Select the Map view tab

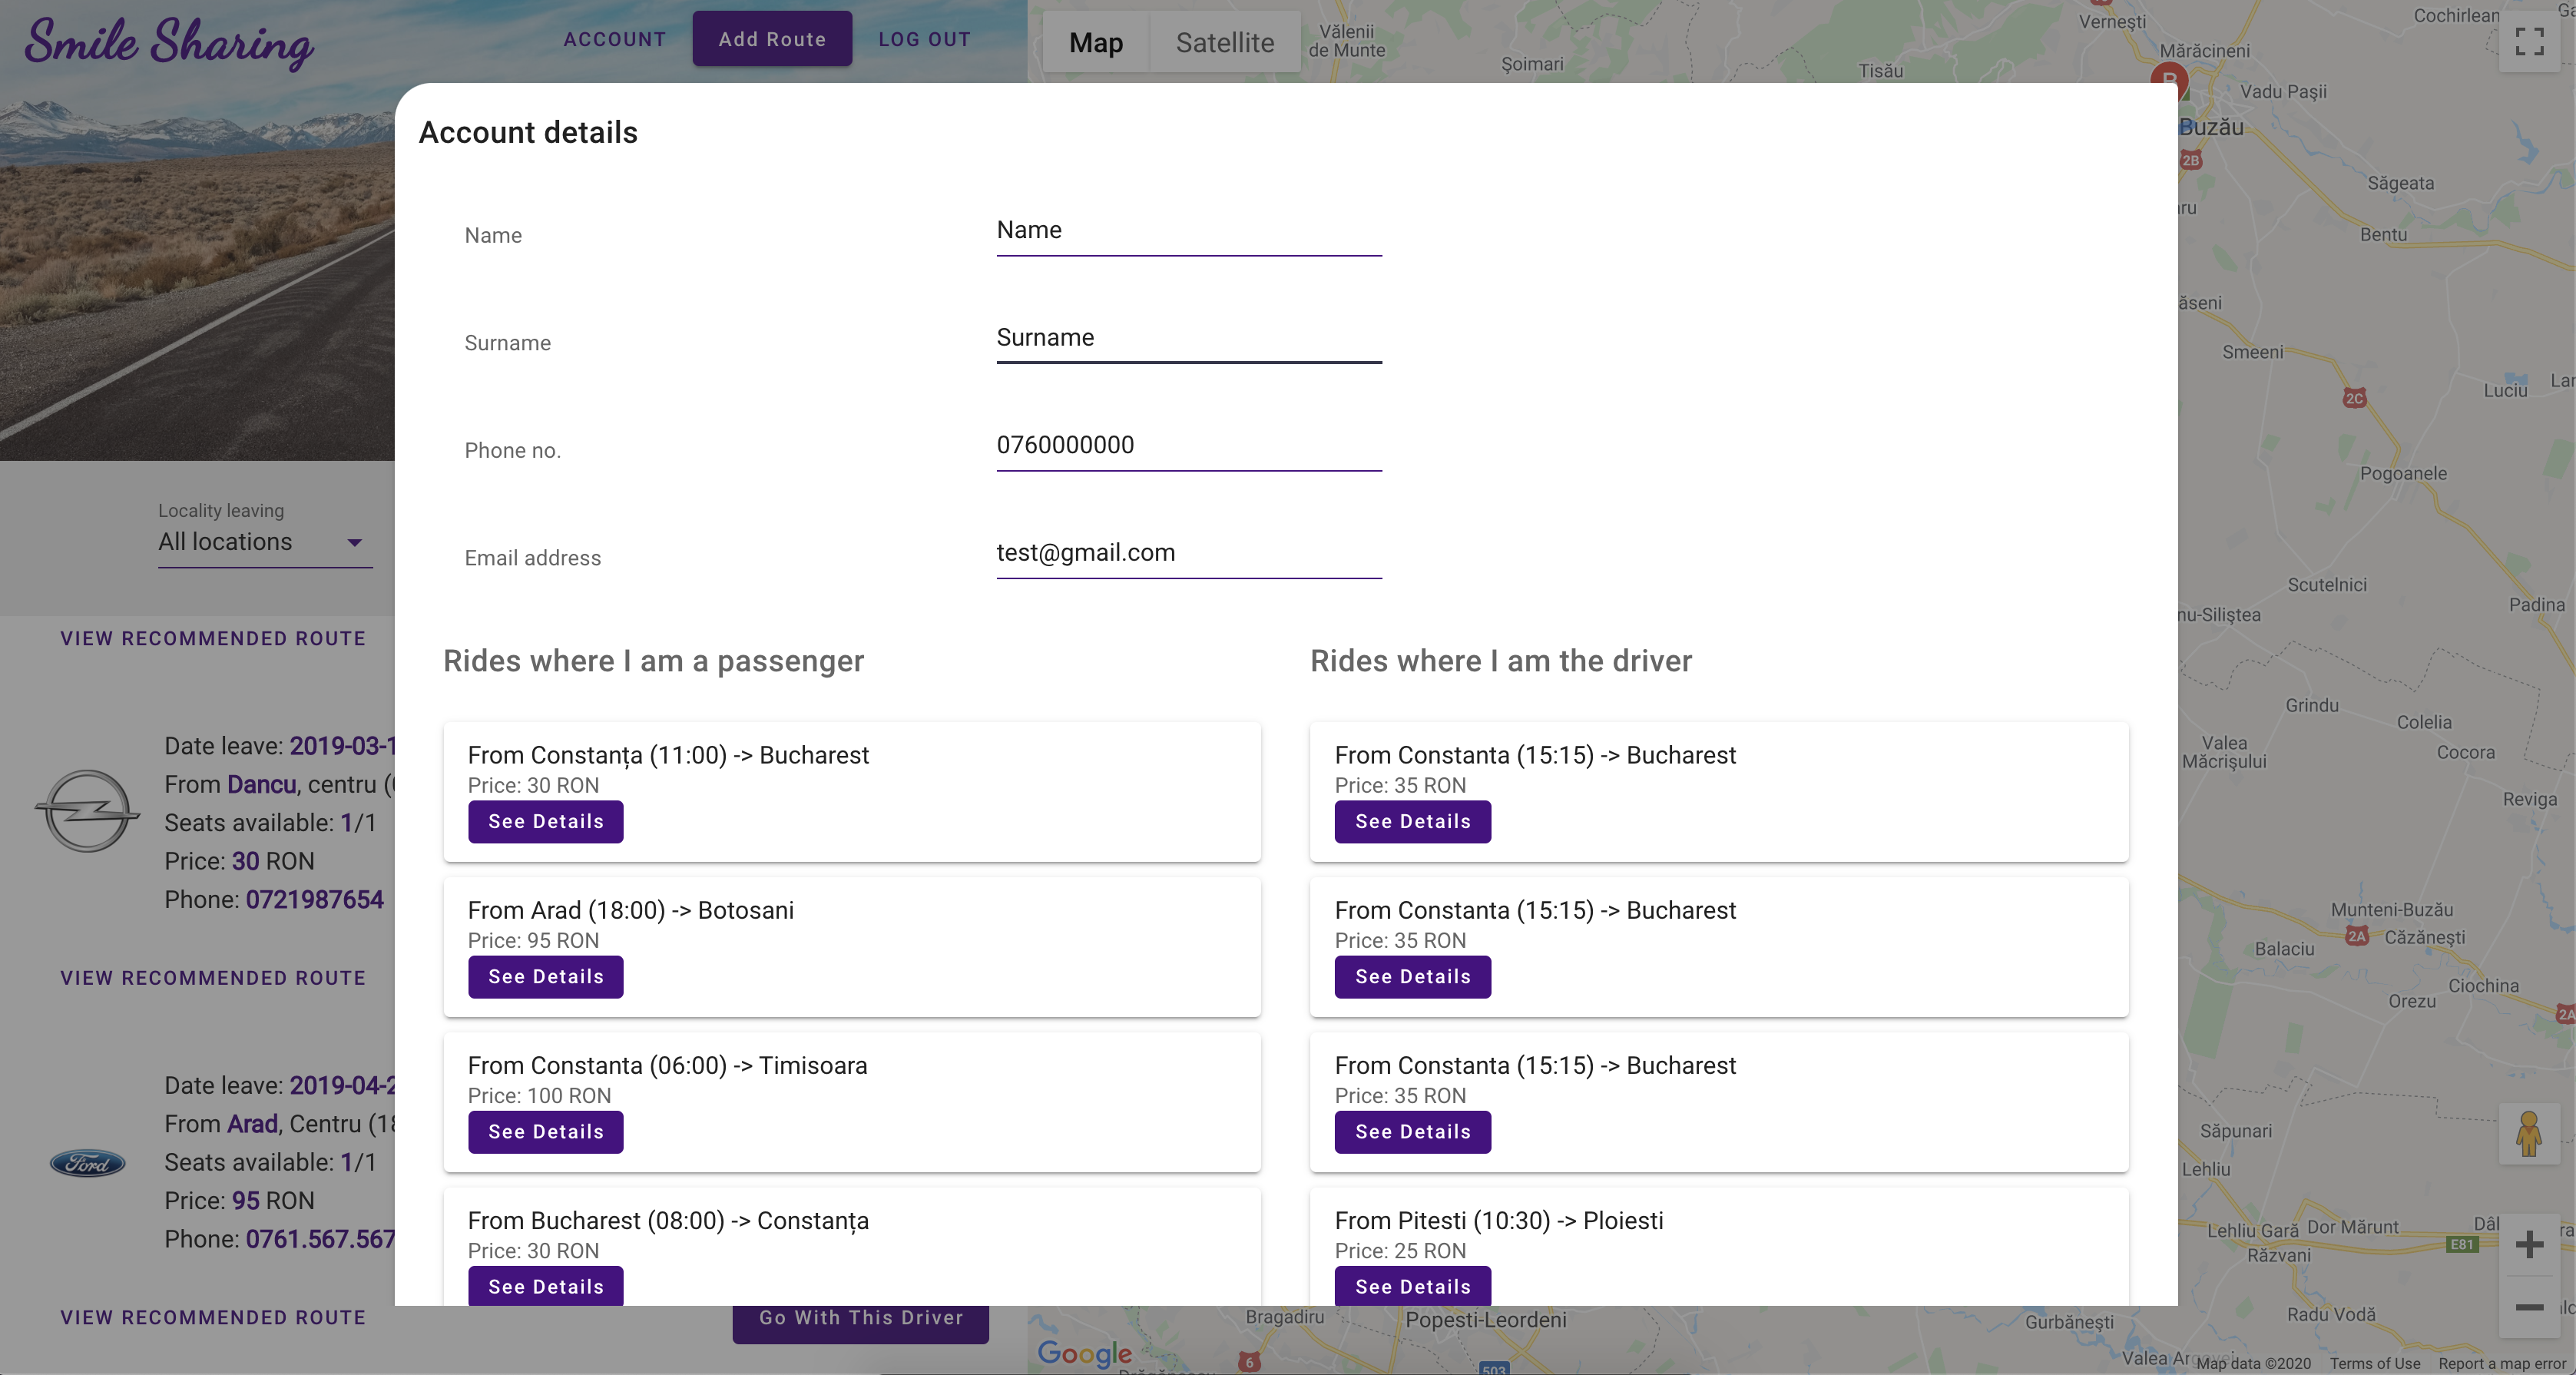click(1095, 42)
